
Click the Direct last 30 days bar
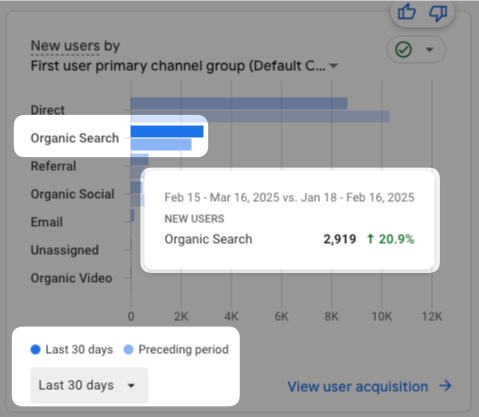tap(239, 103)
